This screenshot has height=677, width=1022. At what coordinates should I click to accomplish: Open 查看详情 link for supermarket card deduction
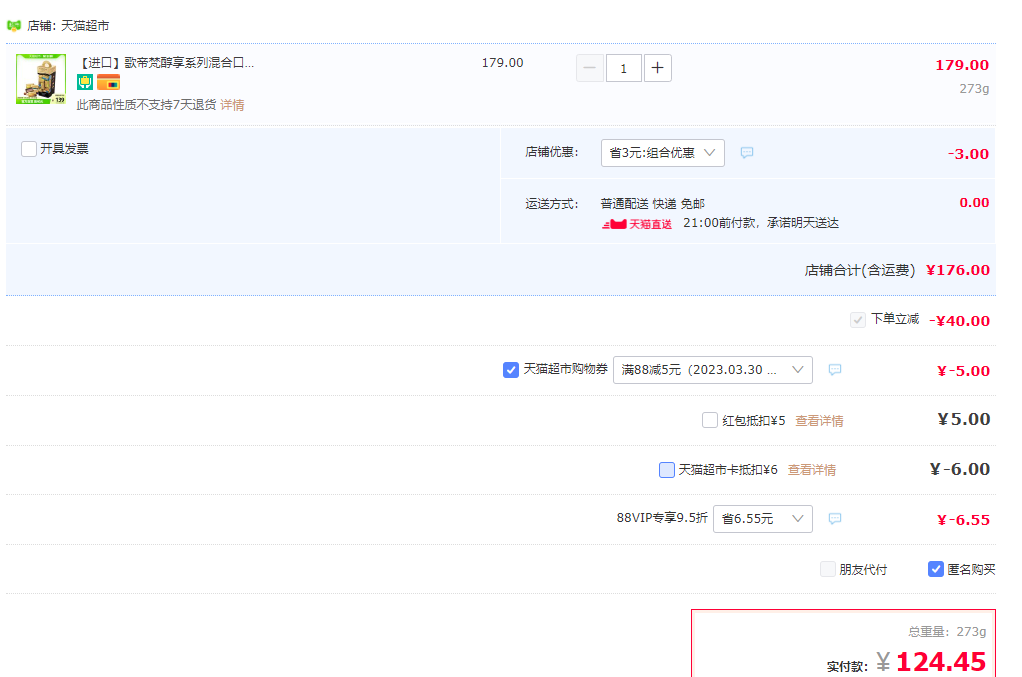pyautogui.click(x=812, y=470)
